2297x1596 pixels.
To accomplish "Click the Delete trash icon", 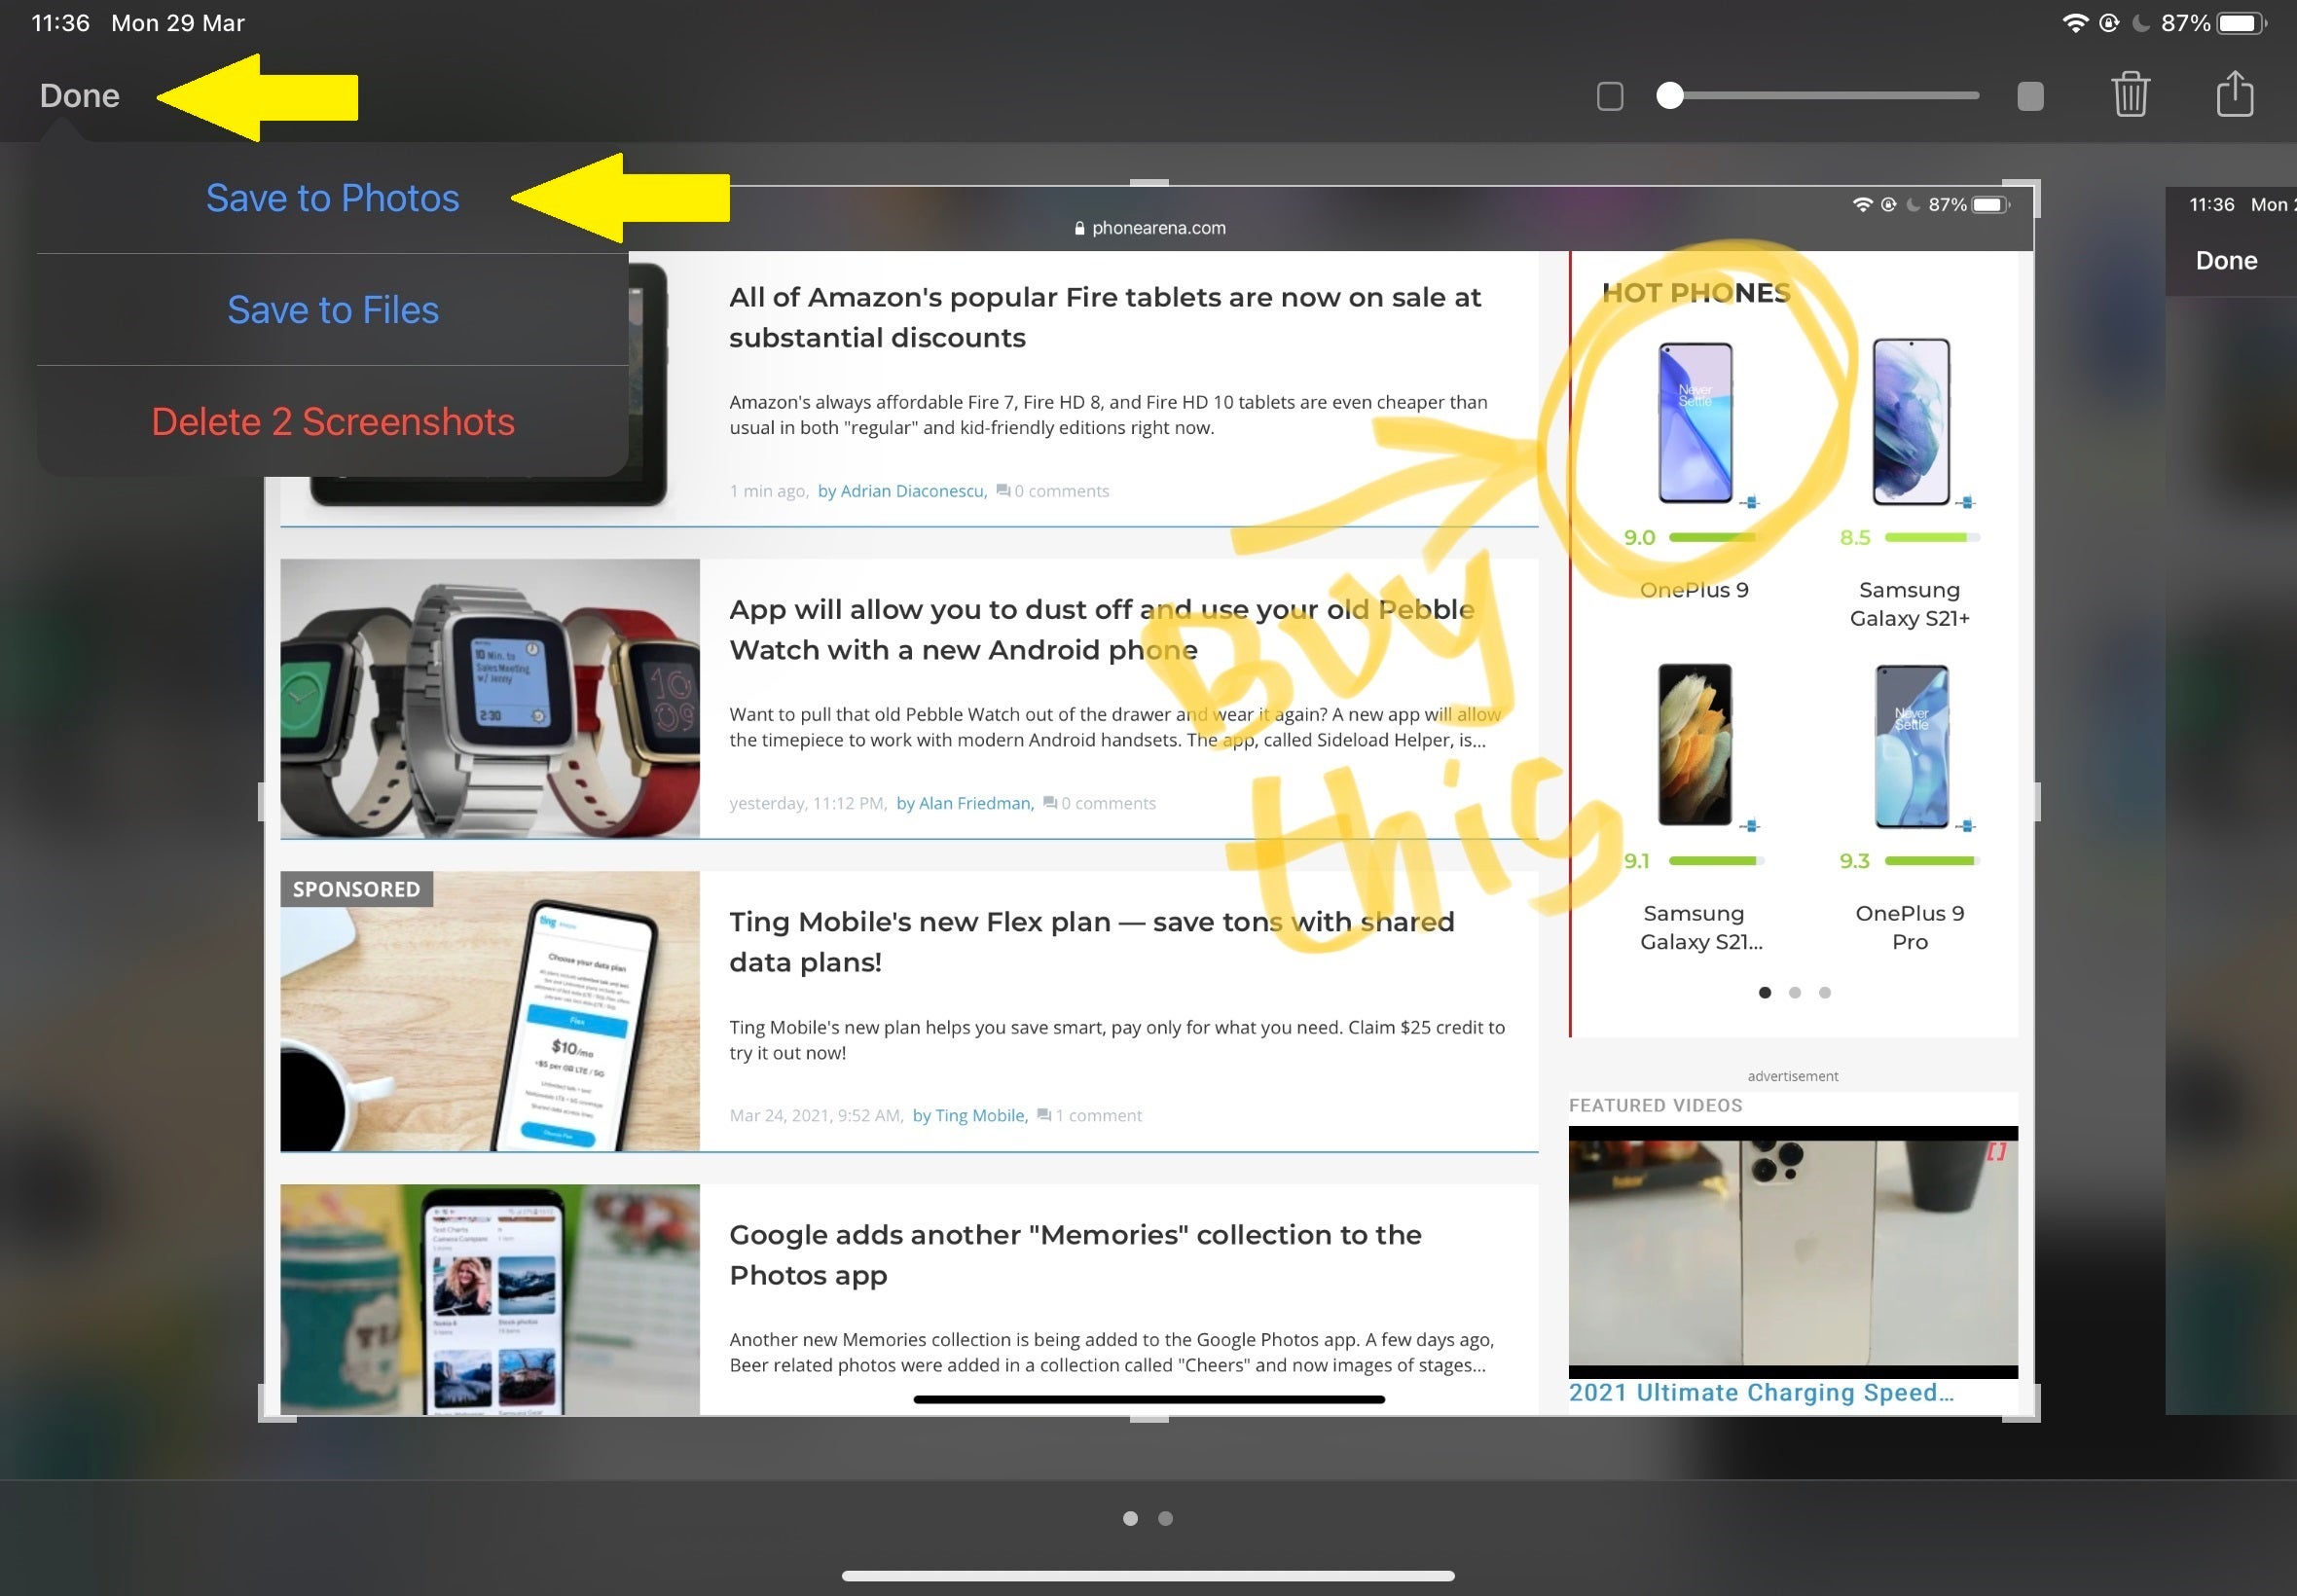I will point(2132,92).
